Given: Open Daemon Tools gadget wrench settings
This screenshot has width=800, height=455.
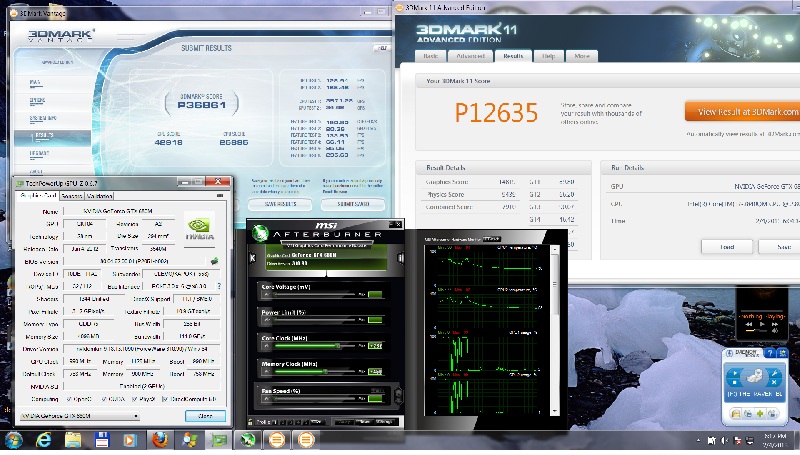Looking at the screenshot, I should point(774,373).
